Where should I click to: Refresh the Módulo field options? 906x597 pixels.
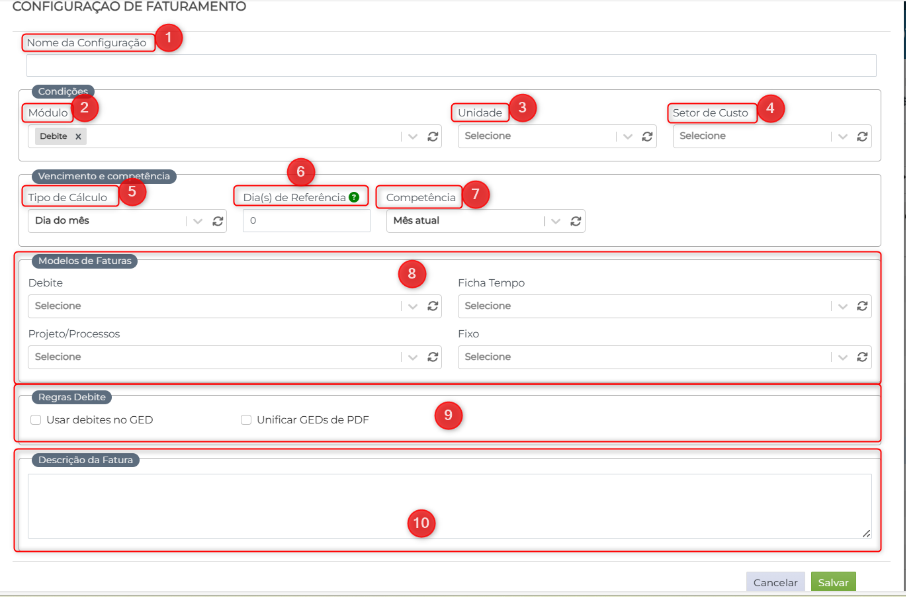point(433,136)
